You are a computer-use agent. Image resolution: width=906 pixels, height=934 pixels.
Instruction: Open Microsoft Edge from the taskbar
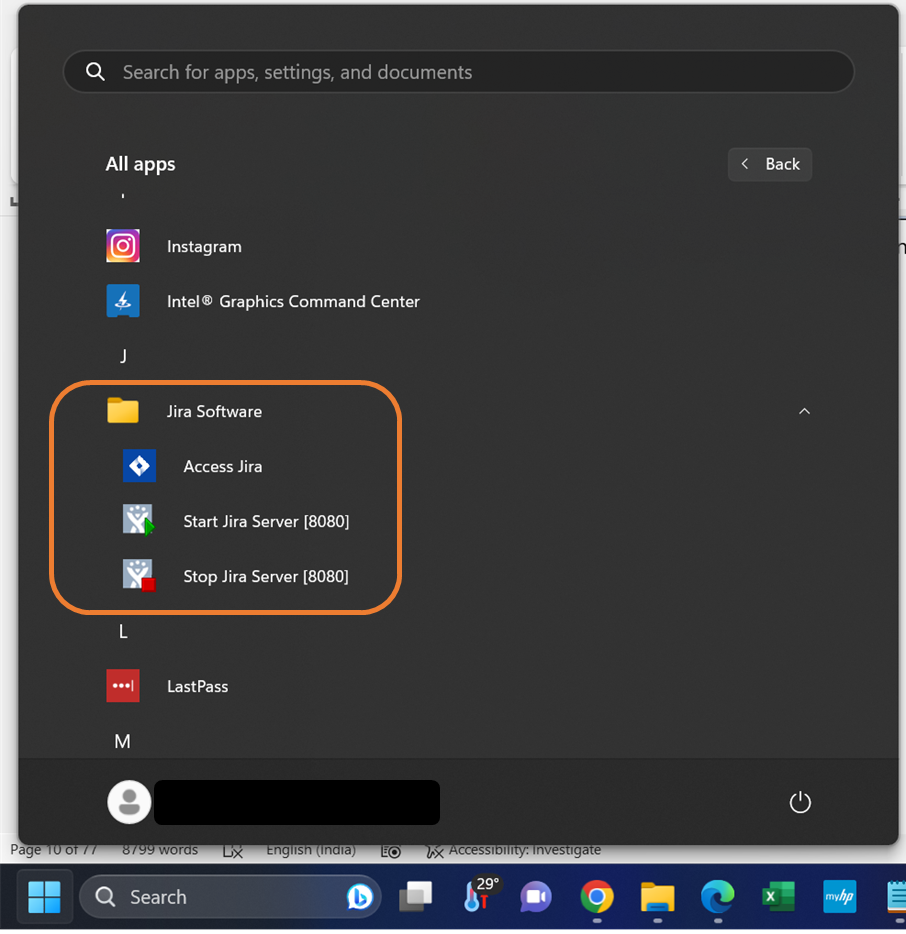(718, 896)
